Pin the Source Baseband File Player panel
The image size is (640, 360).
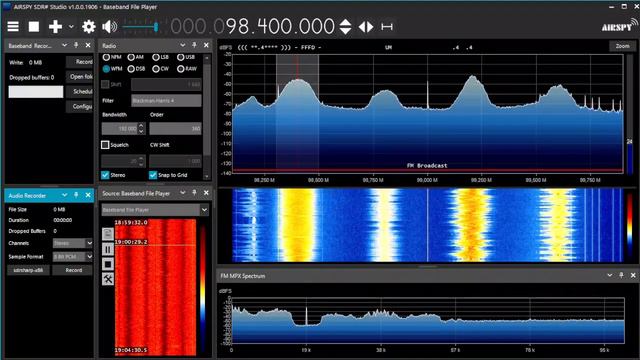(194, 193)
